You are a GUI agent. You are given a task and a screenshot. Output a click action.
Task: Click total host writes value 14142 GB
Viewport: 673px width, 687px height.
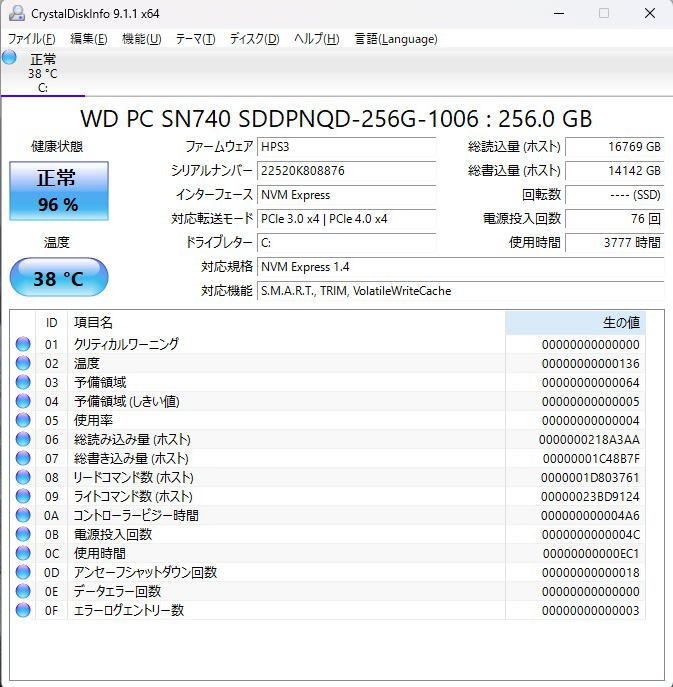[x=614, y=170]
